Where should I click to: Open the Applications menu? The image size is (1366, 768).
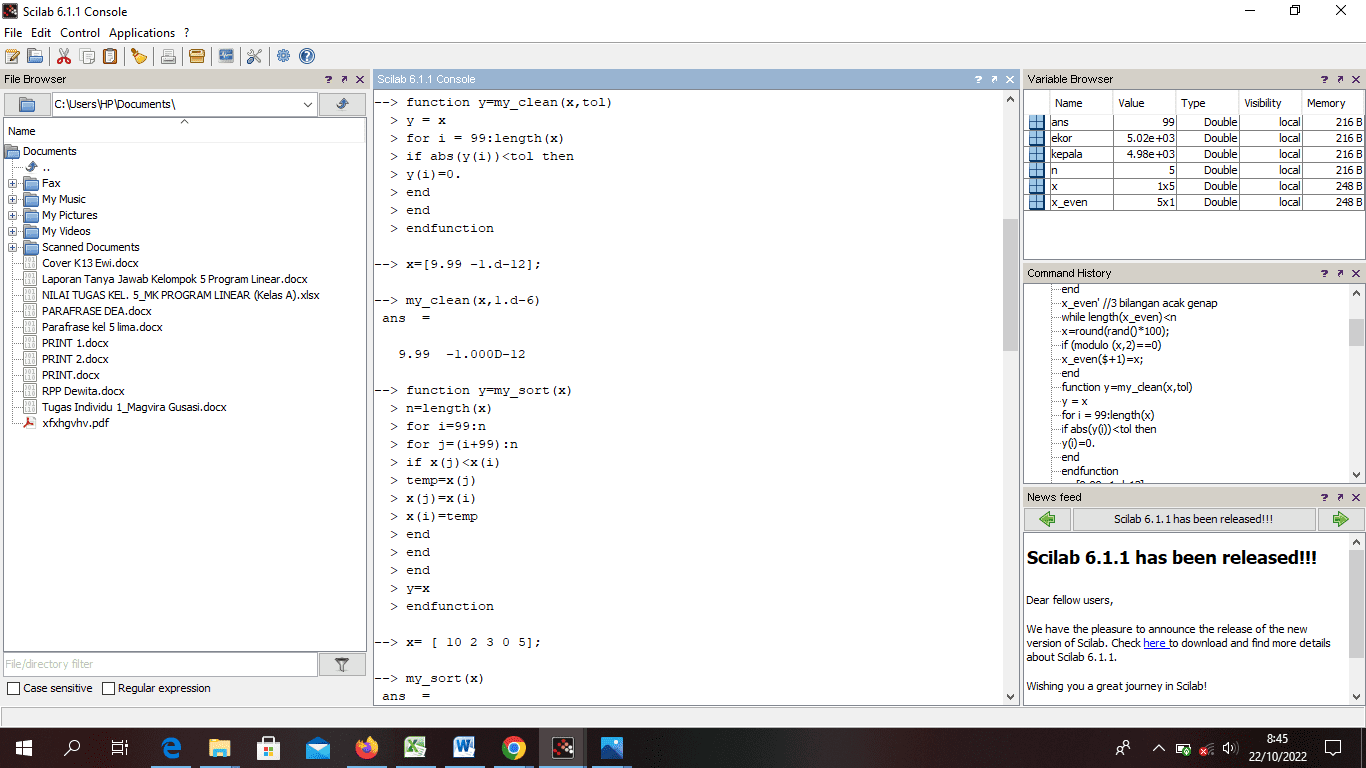pos(142,33)
